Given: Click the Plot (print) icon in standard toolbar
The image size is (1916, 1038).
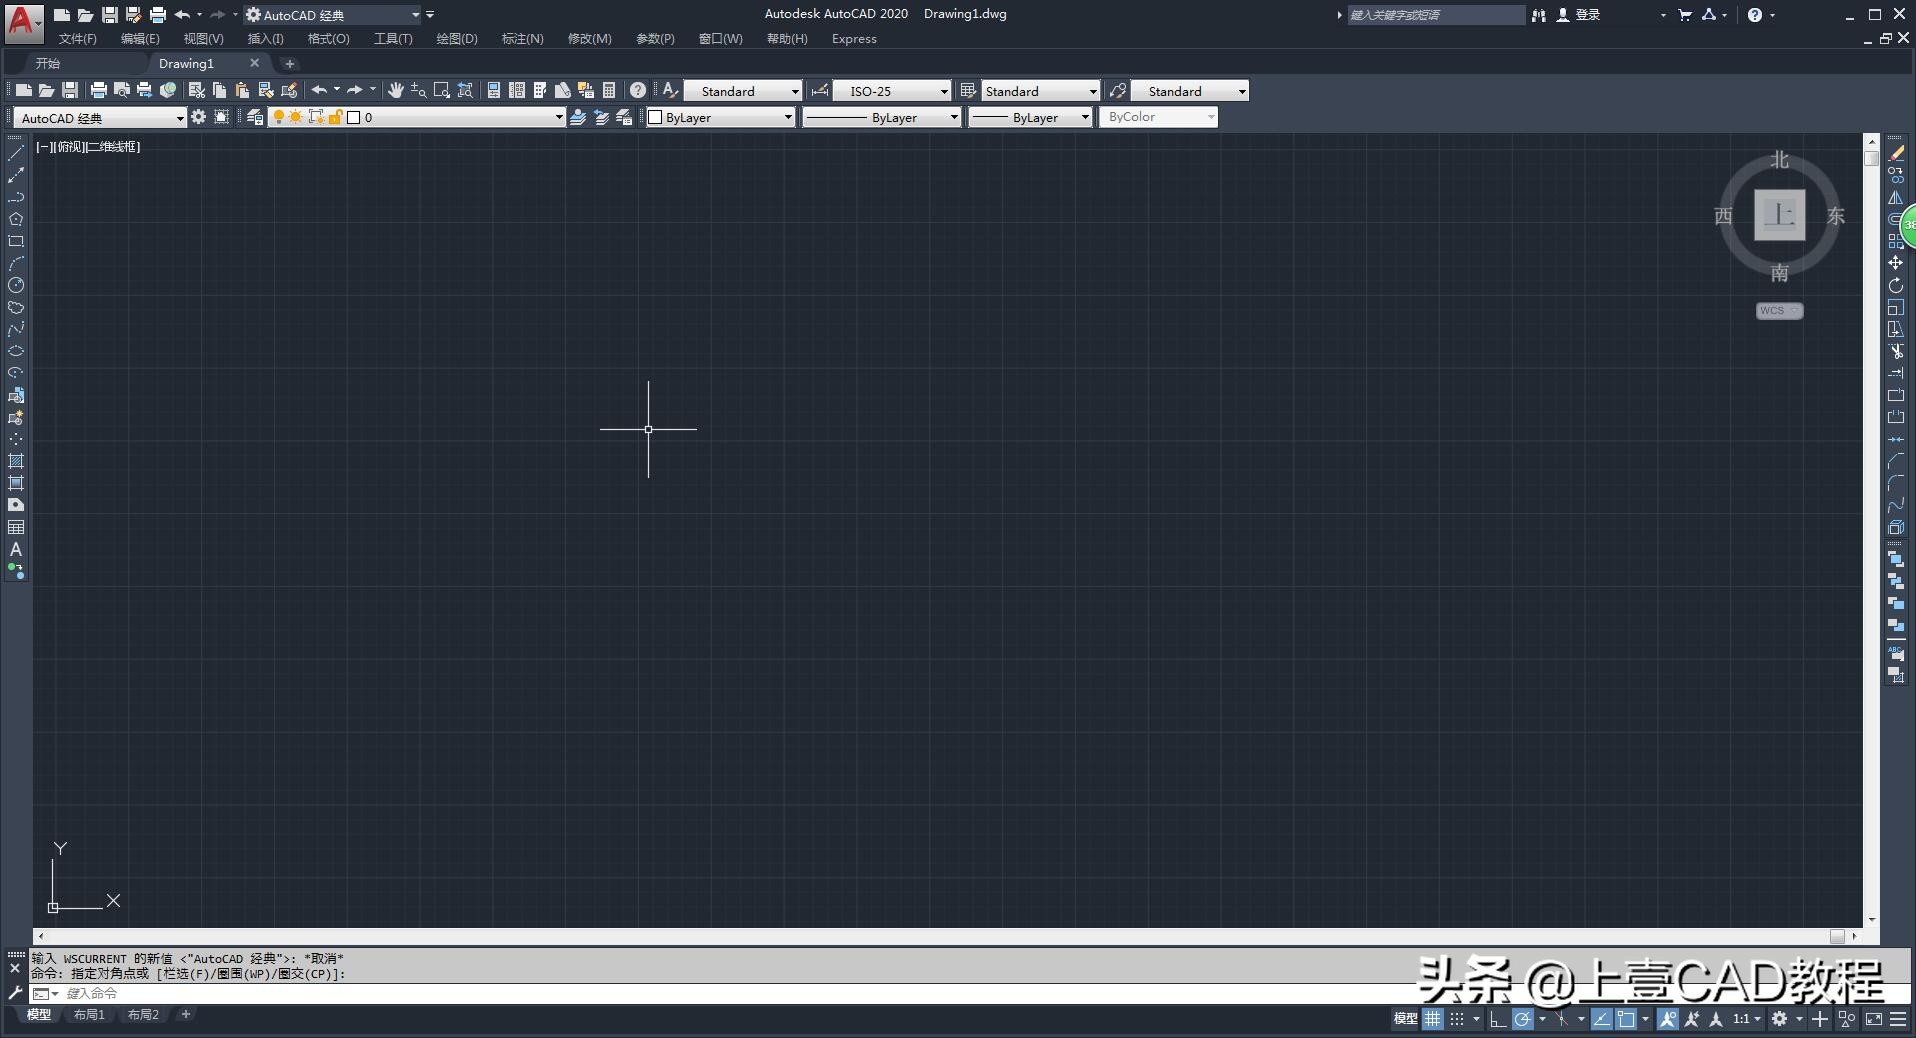Looking at the screenshot, I should [x=98, y=90].
